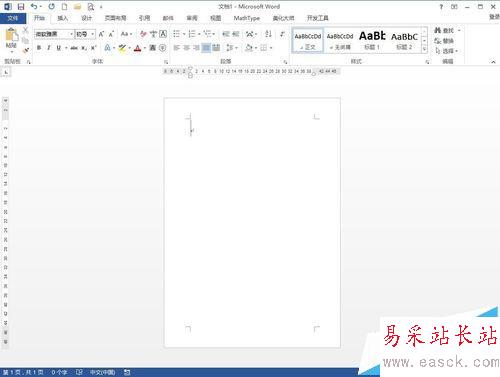Switch to the 插入 Insert tab
The height and width of the screenshot is (377, 500).
62,18
